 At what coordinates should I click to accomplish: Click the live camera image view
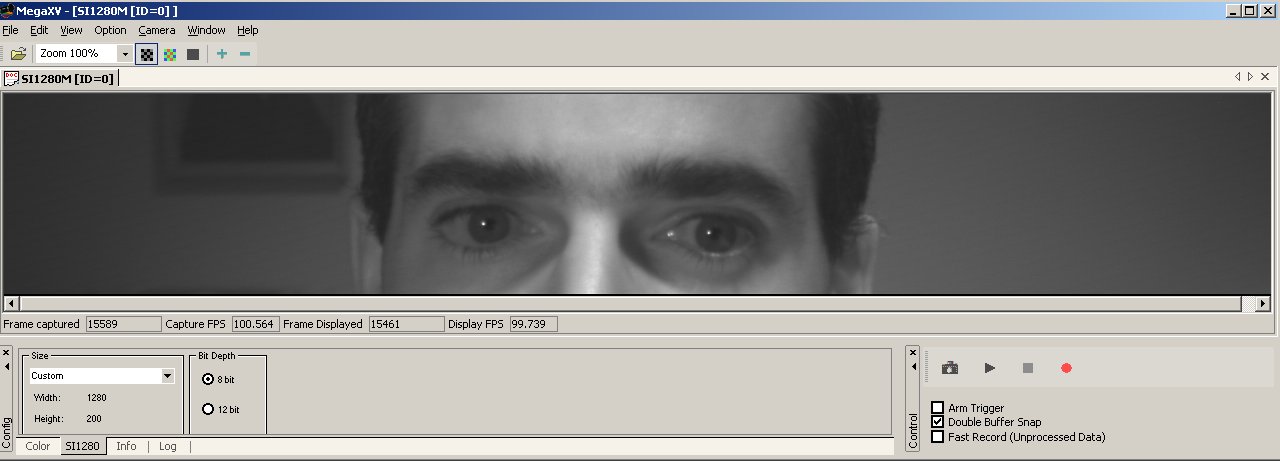636,194
